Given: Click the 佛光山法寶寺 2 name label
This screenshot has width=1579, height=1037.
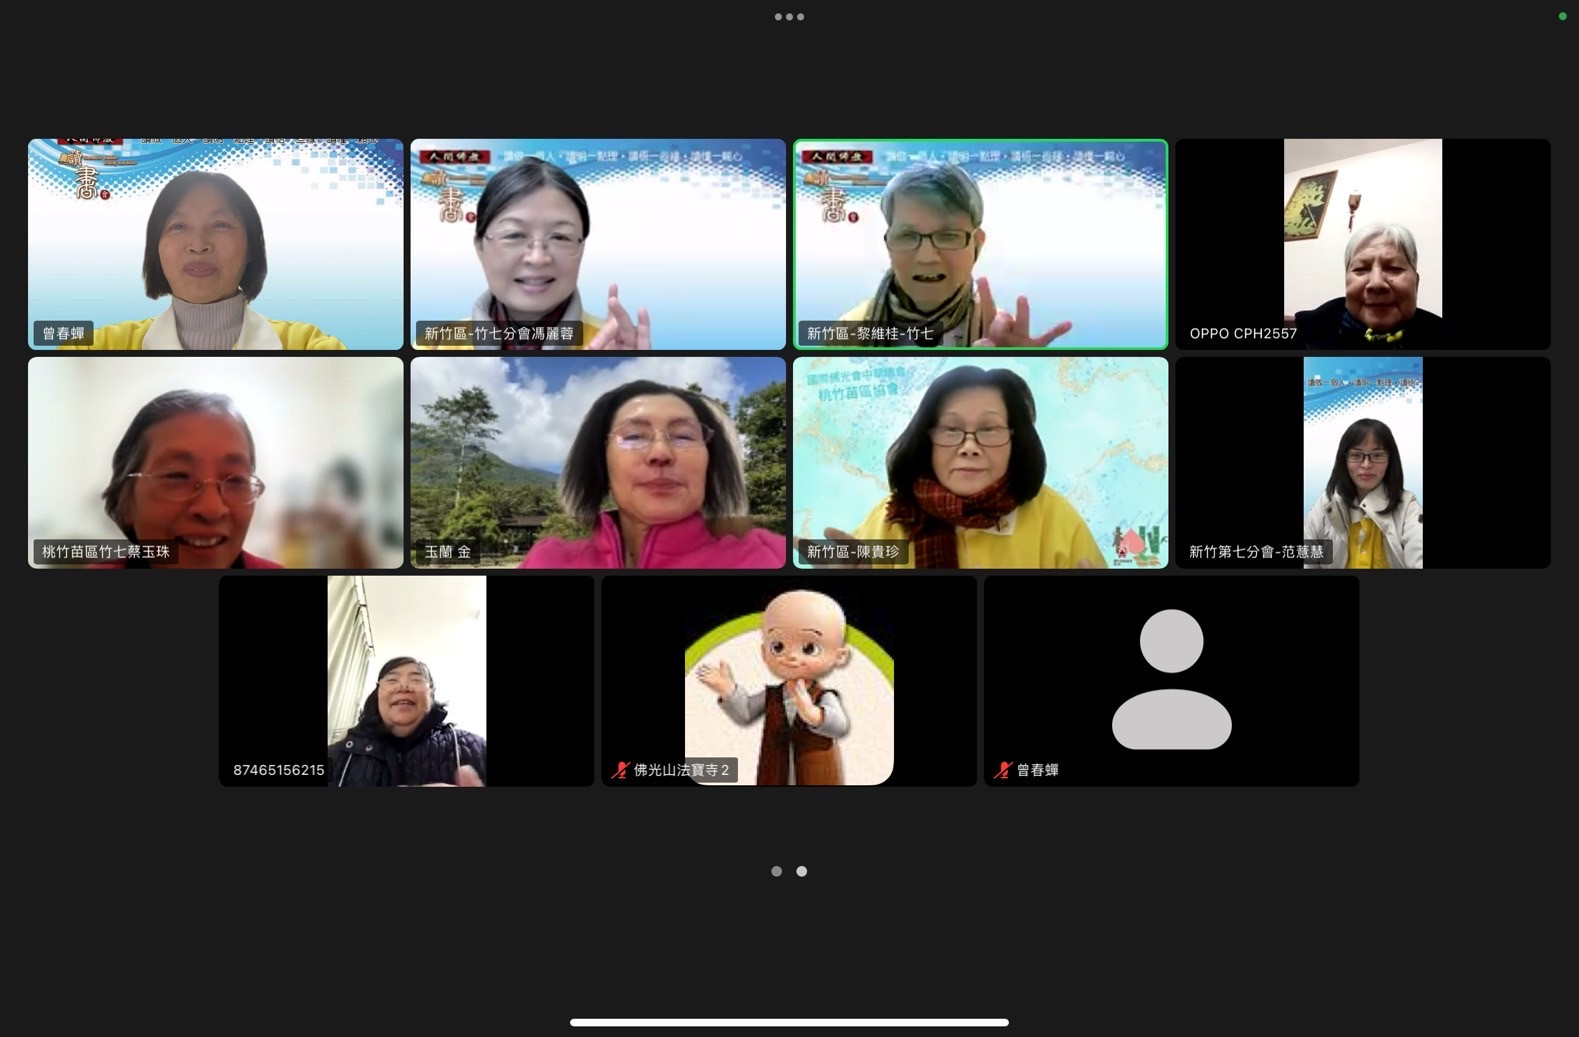Looking at the screenshot, I should coord(681,770).
